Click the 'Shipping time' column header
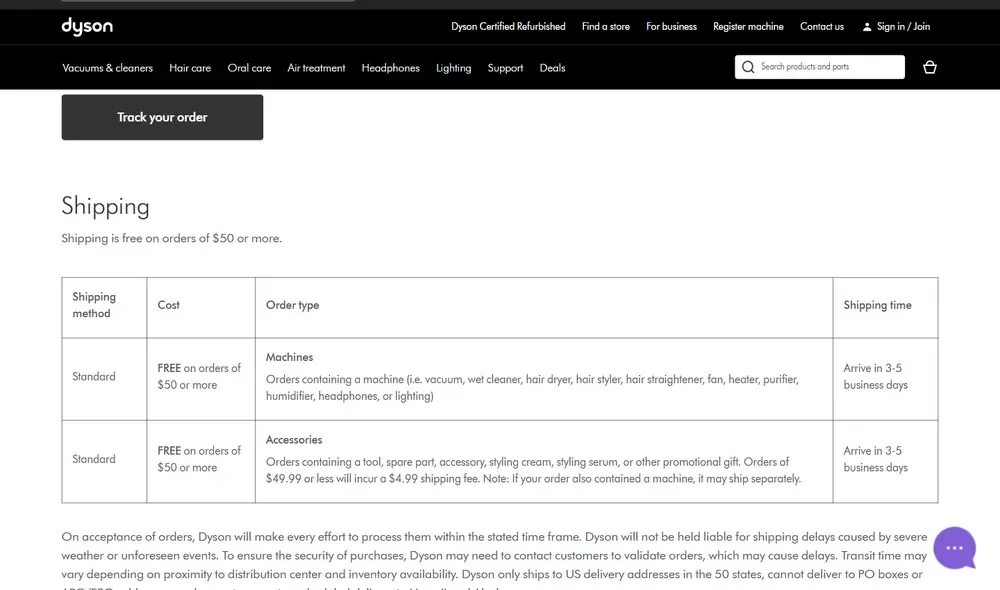The height and width of the screenshot is (590, 1000). (878, 305)
